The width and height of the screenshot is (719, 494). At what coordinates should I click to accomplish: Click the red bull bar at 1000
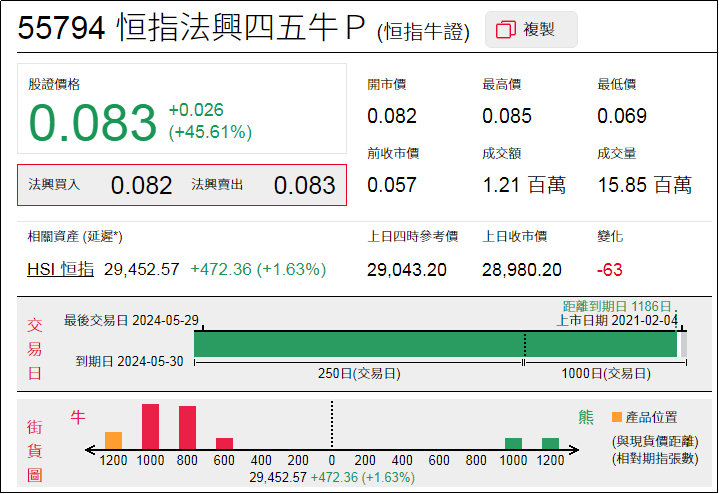coord(150,427)
